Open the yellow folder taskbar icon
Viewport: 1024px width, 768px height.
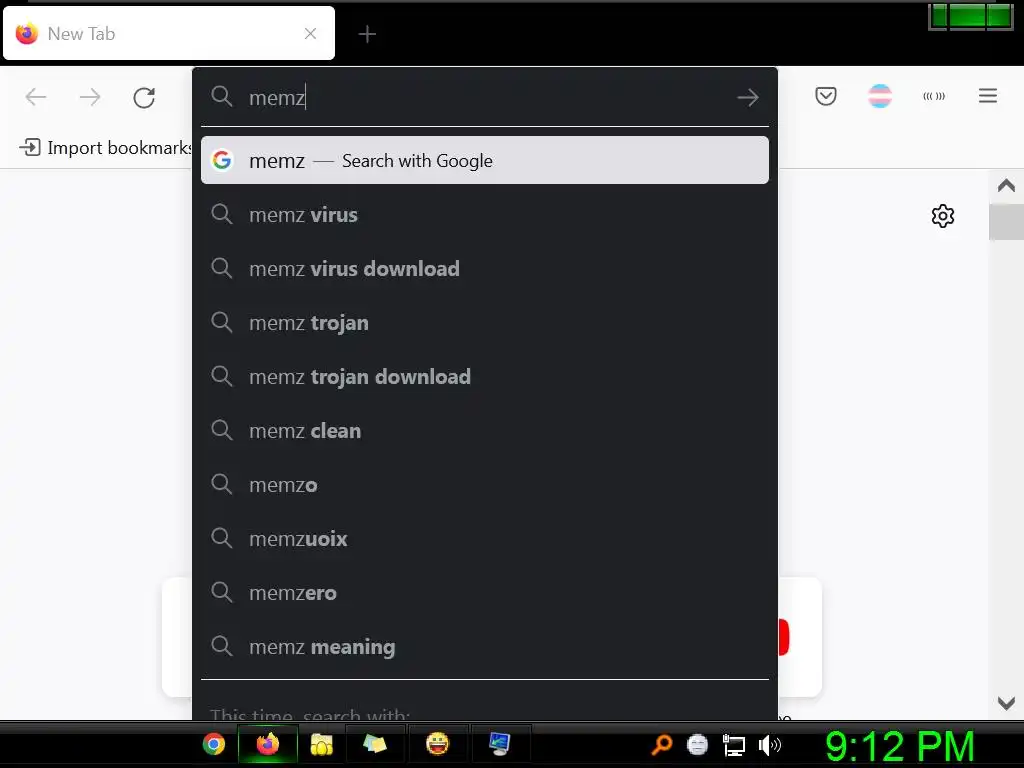321,744
